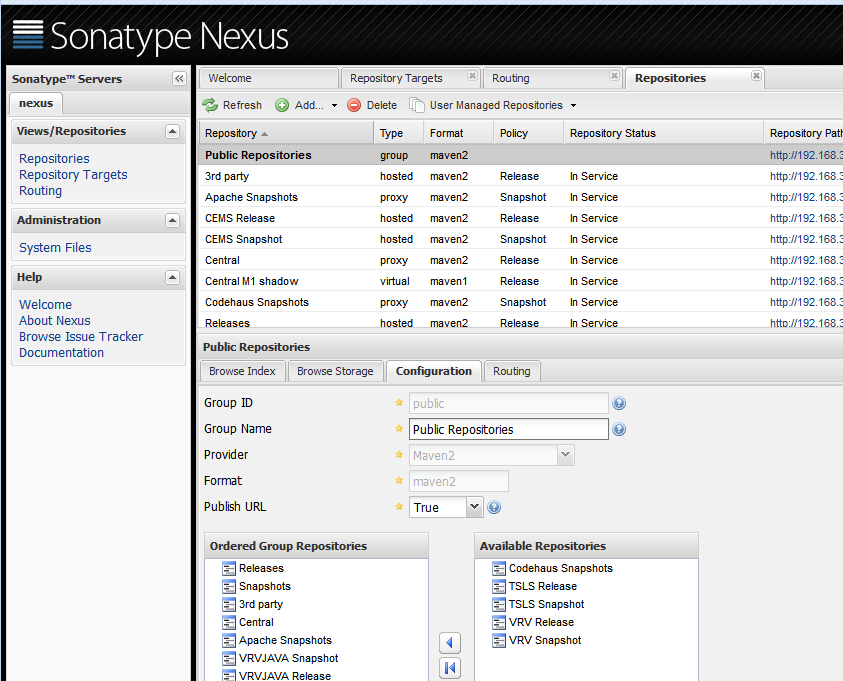Open the Documentation link
This screenshot has height=681, width=843.
click(62, 353)
